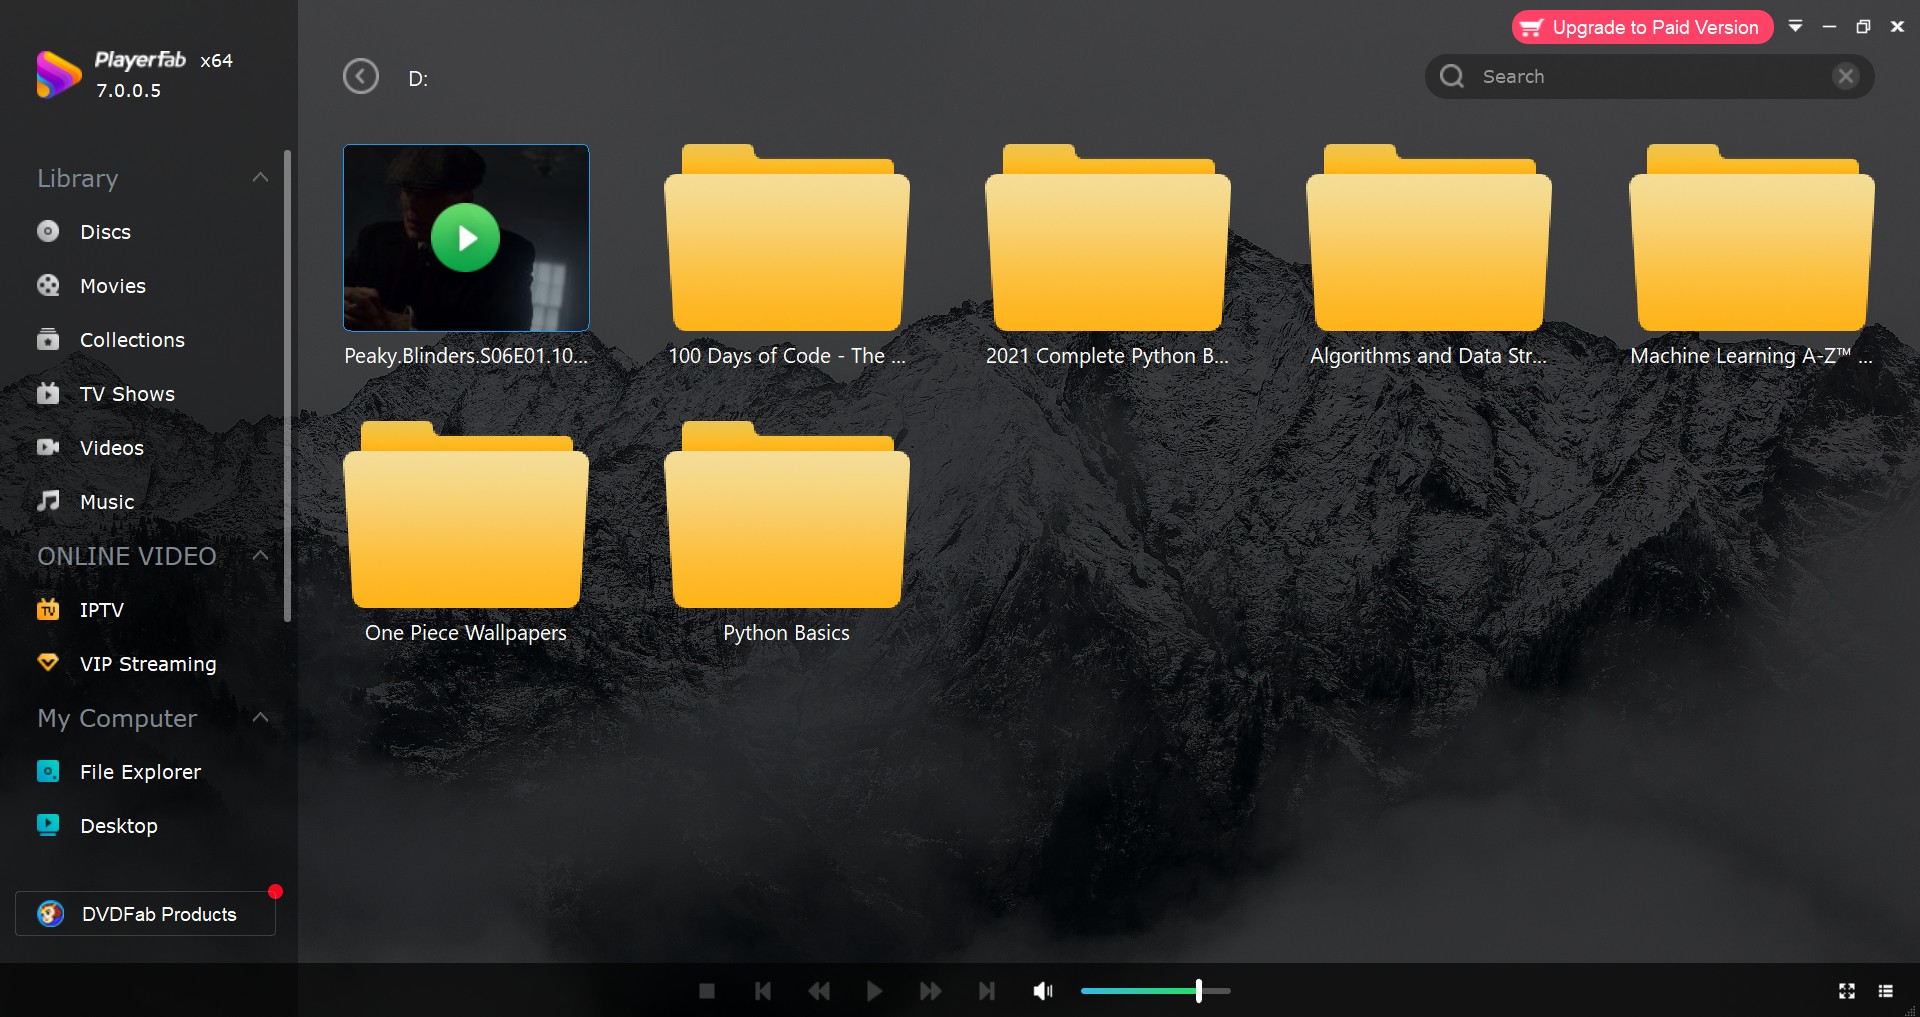The width and height of the screenshot is (1920, 1017).
Task: Mute audio with the speaker icon
Action: click(1043, 991)
